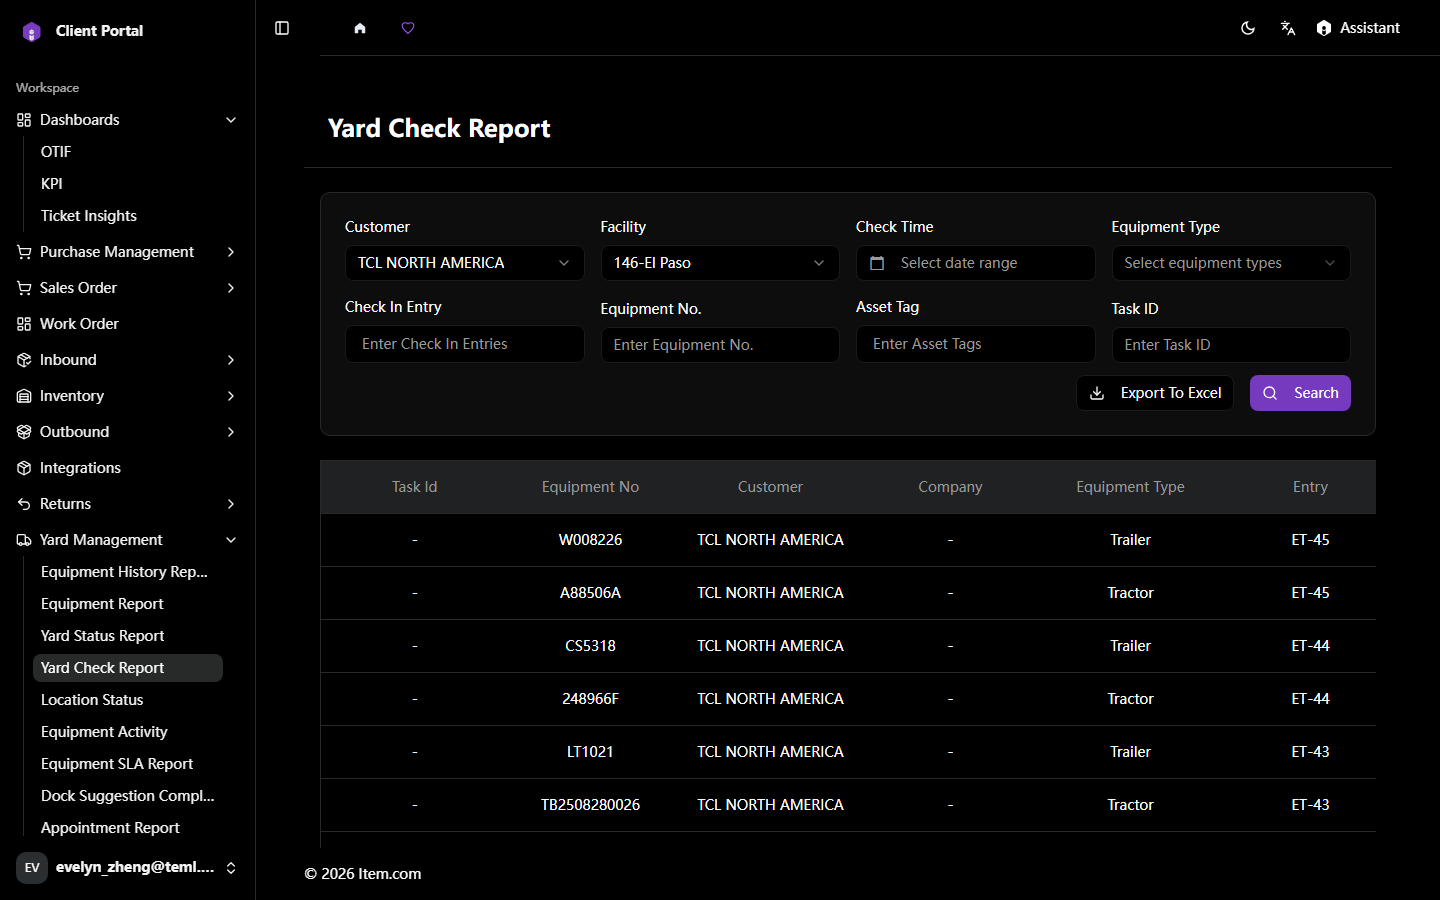This screenshot has width=1440, height=900.
Task: Open the evelyn_zheng user account menu
Action: [128, 868]
